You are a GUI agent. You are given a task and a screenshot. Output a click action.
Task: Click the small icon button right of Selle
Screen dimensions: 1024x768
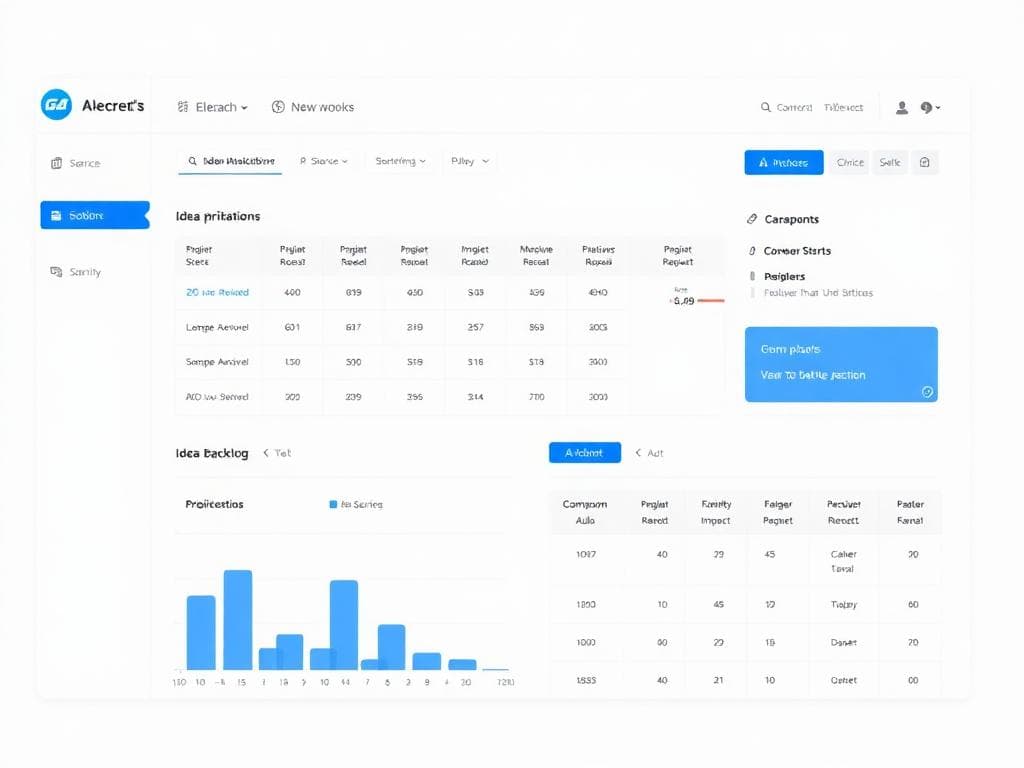926,162
